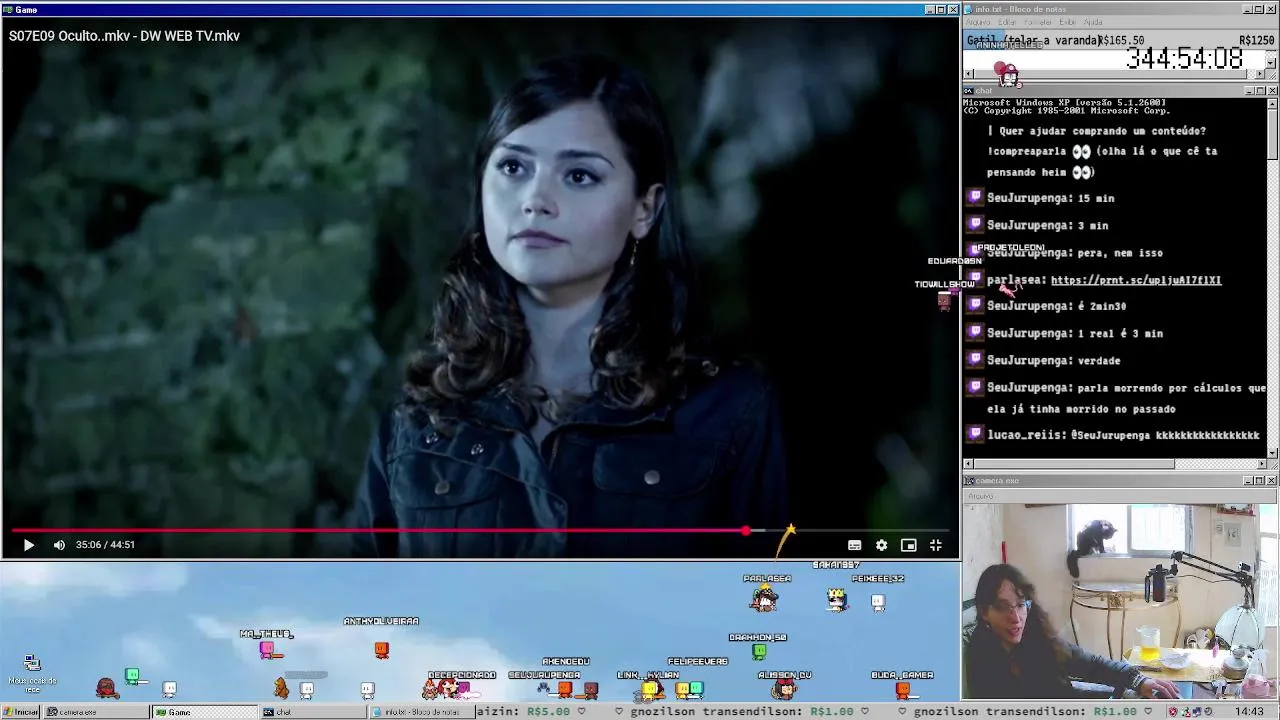Click the R$1250 goal amount
Image resolution: width=1280 pixels, height=720 pixels.
(x=1256, y=41)
